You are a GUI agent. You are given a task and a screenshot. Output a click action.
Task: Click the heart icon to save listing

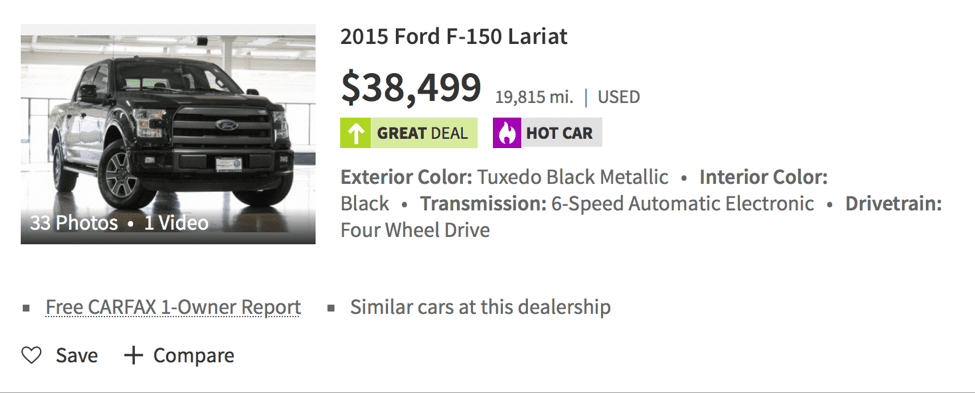(31, 355)
